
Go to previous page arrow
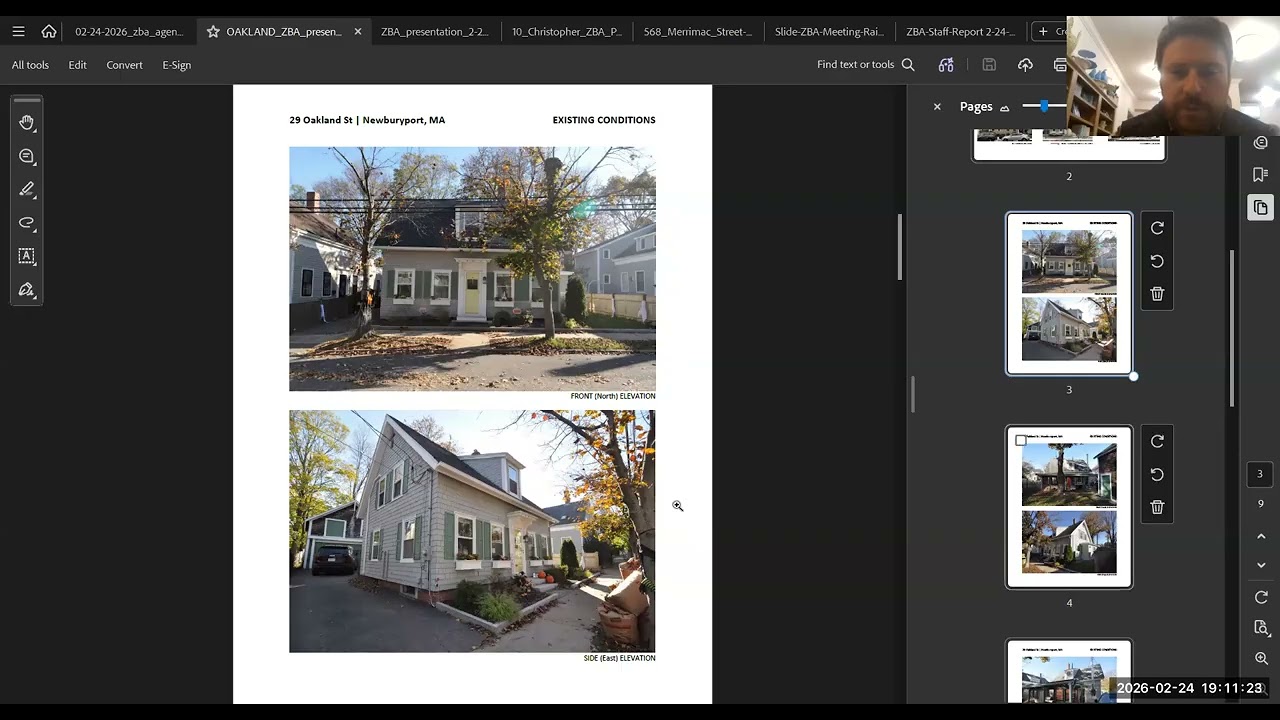(x=1260, y=537)
